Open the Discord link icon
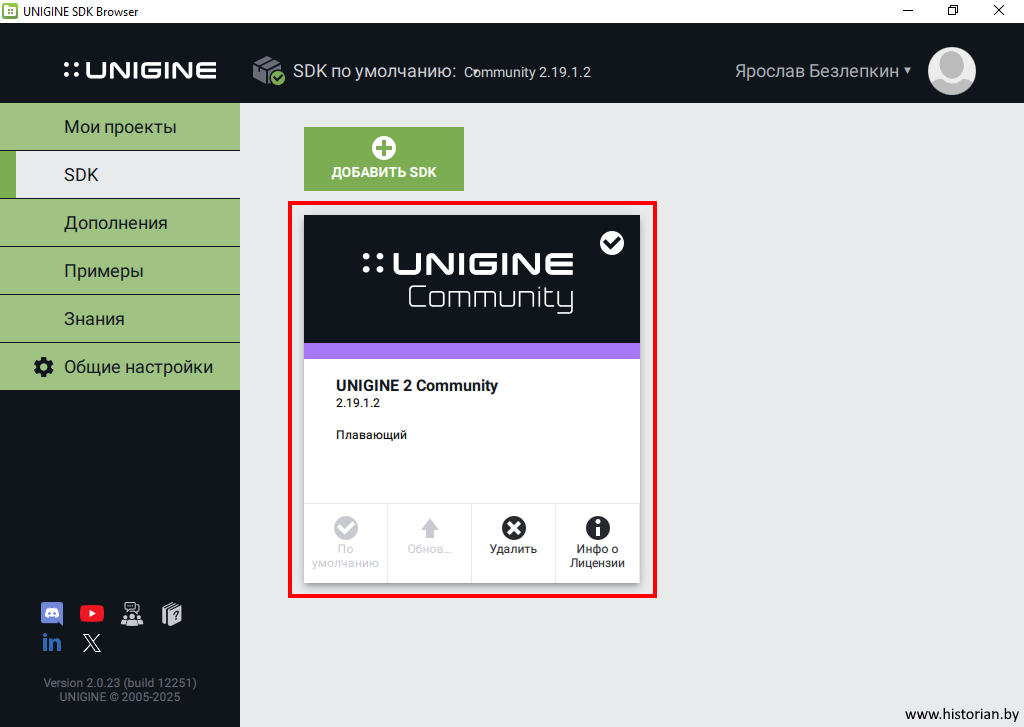Screen dimensions: 1024x727 [52, 613]
